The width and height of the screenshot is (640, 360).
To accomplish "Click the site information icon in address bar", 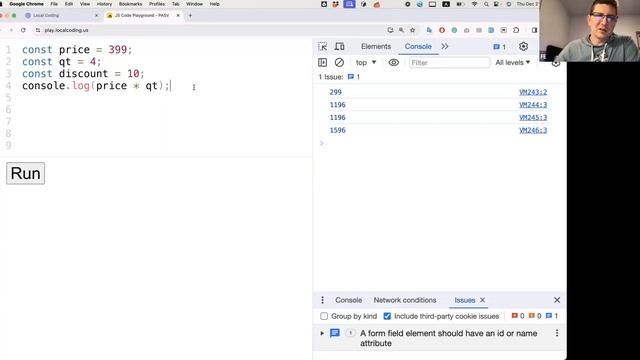I will [x=38, y=30].
